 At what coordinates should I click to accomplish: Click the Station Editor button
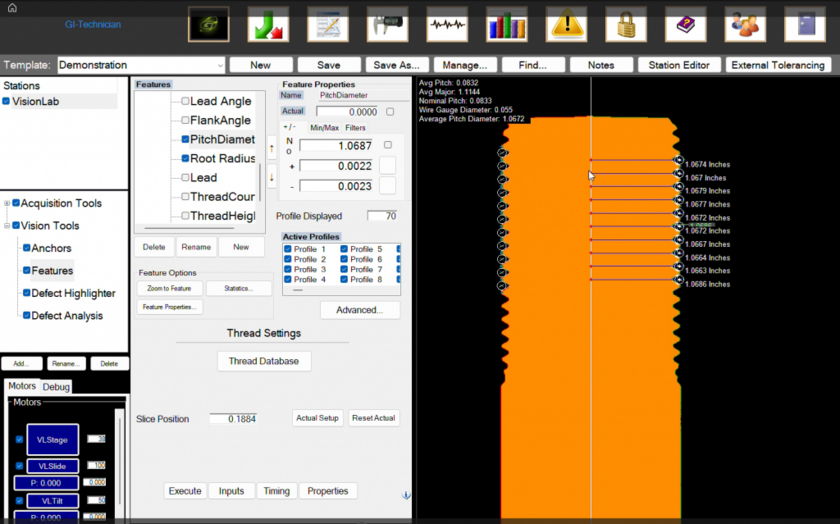tap(679, 65)
